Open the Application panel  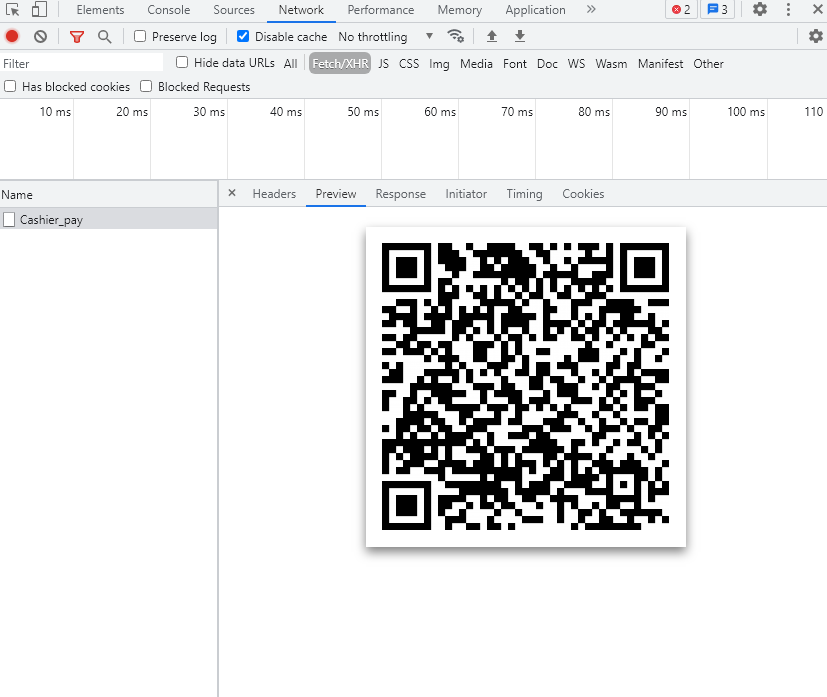(x=535, y=9)
